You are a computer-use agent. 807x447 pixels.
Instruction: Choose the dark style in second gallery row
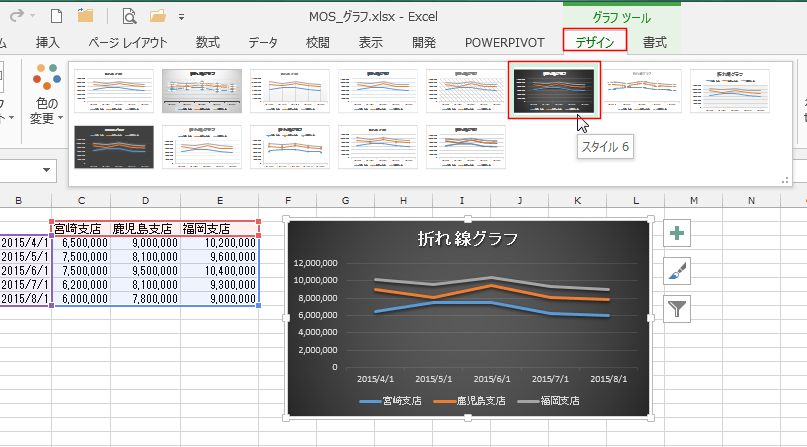114,147
